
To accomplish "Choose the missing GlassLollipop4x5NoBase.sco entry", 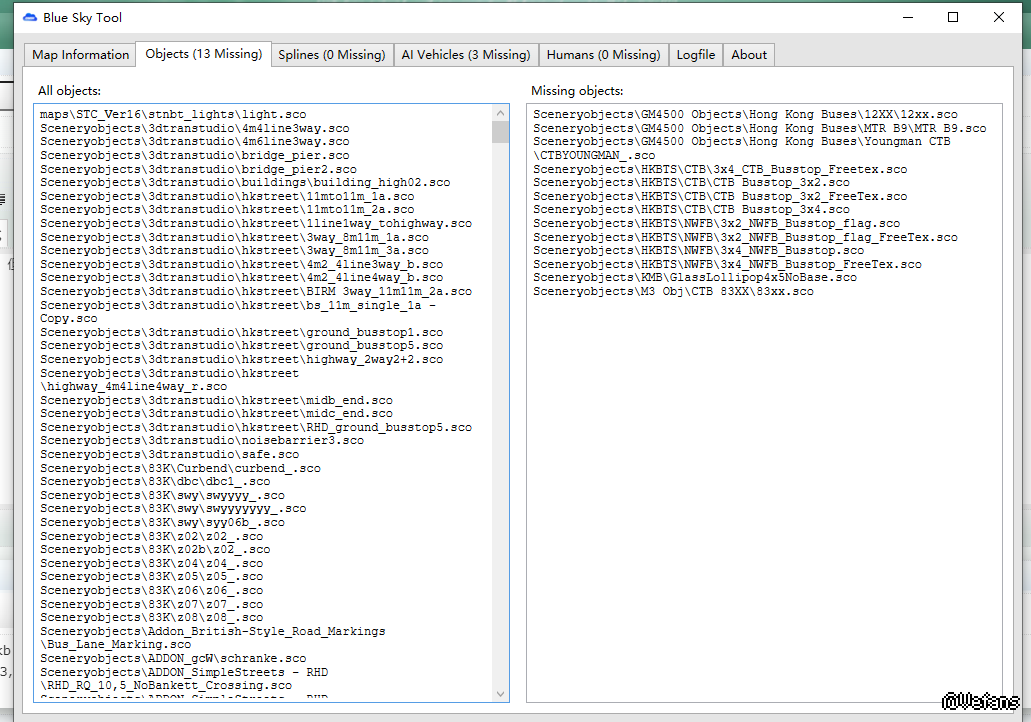I will (694, 277).
